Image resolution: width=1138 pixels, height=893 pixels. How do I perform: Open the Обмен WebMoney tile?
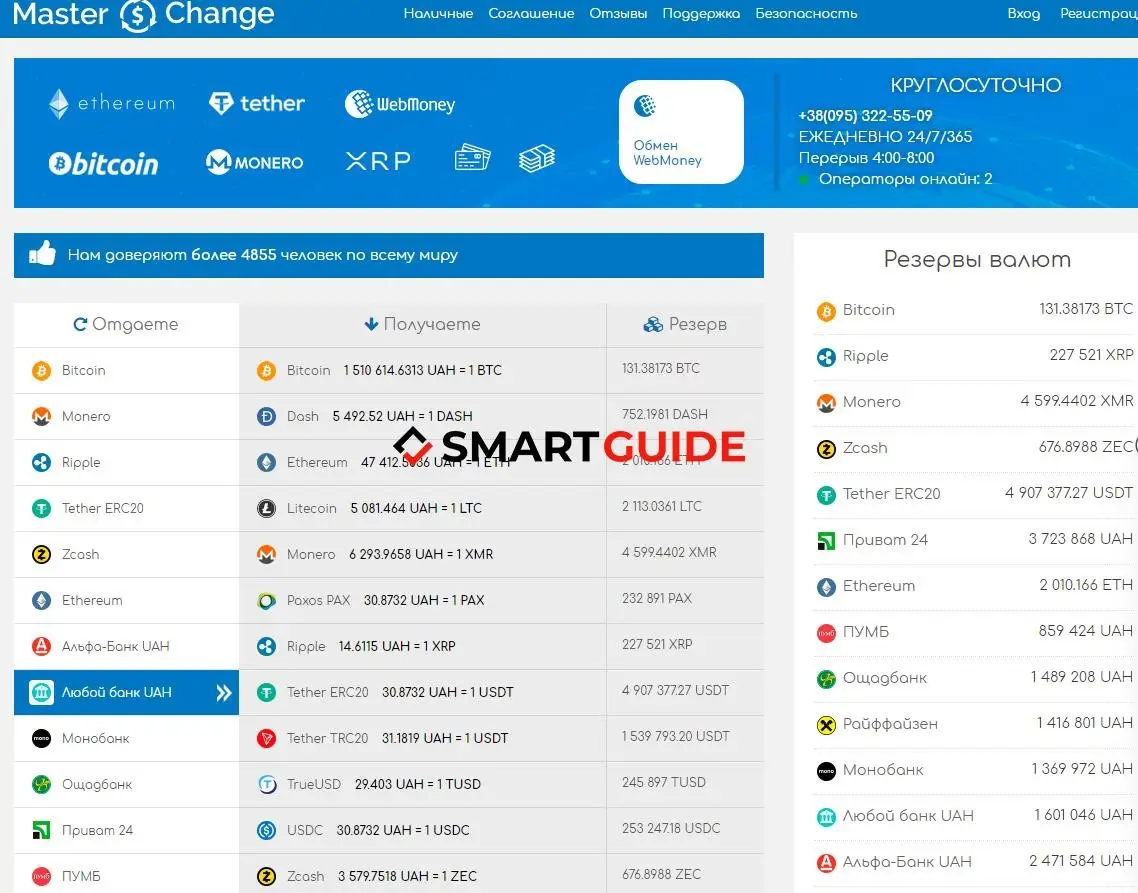680,133
